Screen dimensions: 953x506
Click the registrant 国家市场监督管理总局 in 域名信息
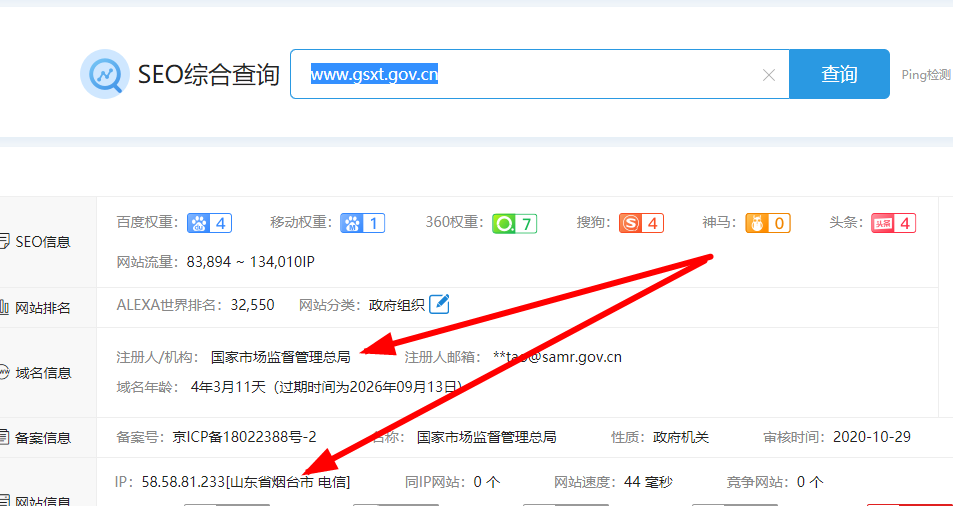[281, 357]
